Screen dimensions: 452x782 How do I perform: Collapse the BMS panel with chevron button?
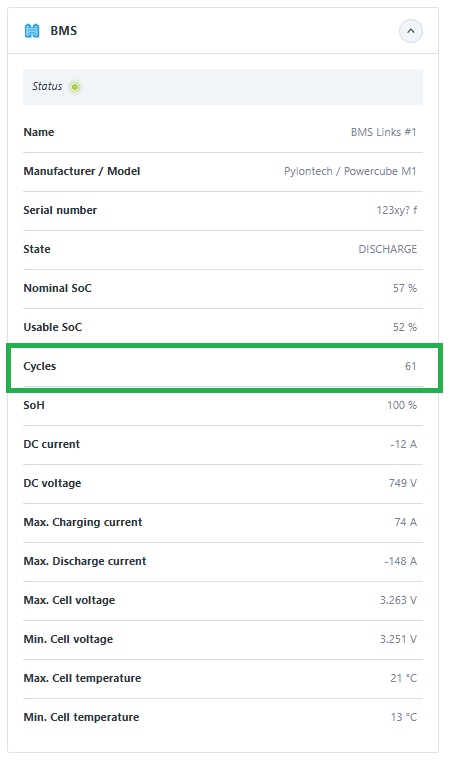(x=411, y=31)
